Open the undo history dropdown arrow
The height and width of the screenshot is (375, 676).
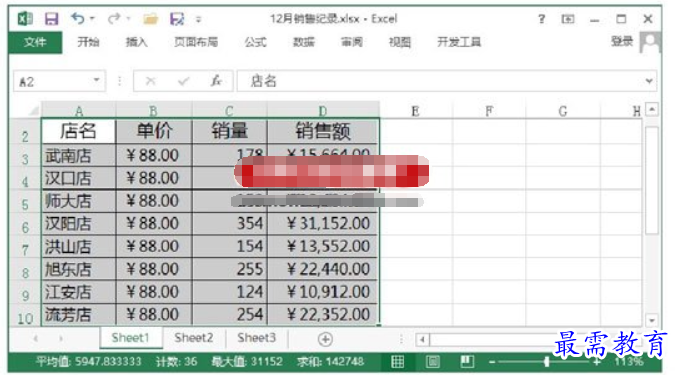pyautogui.click(x=92, y=19)
